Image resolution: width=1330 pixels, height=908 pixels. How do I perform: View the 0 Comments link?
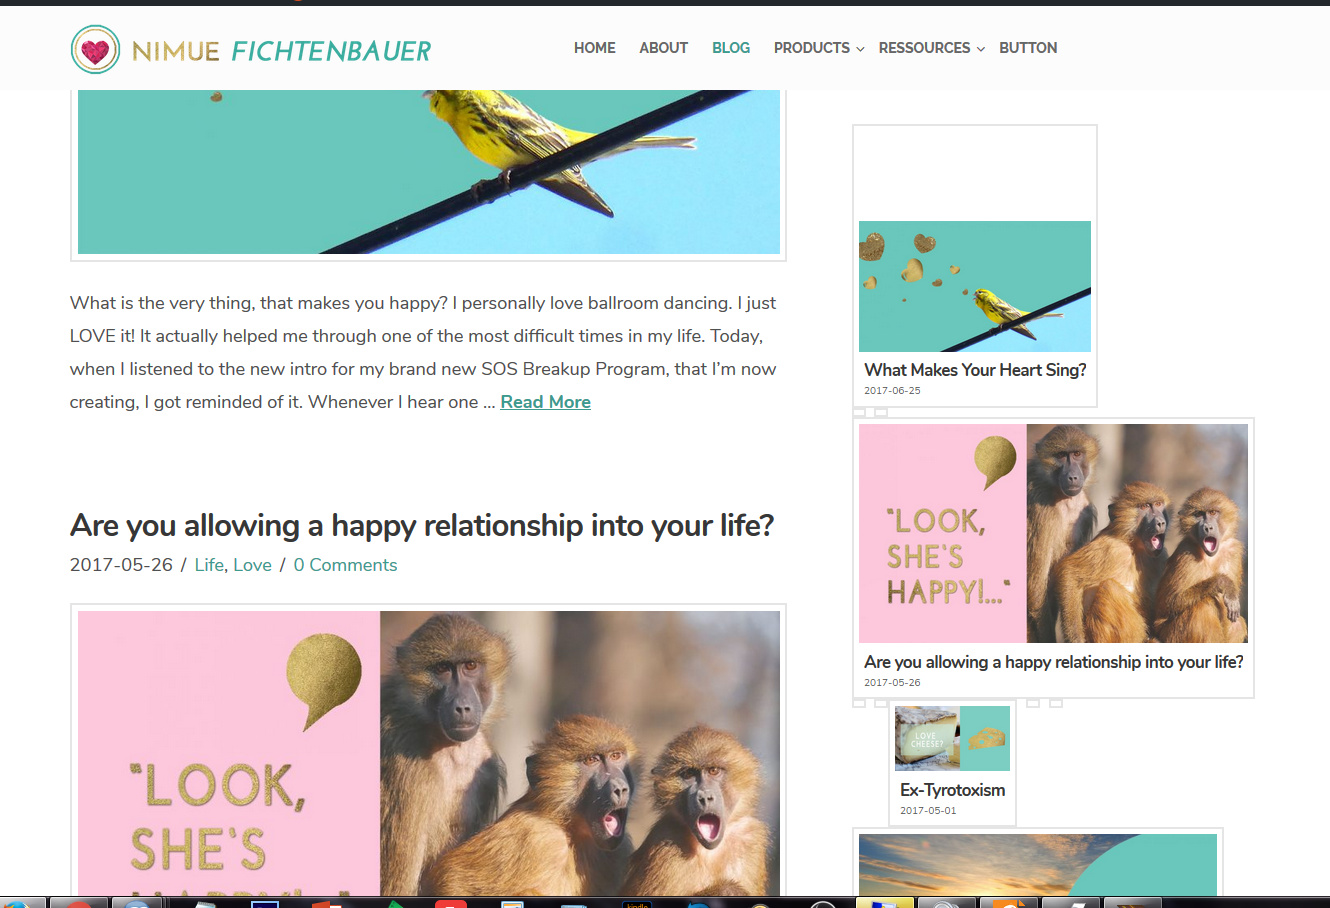(x=345, y=565)
